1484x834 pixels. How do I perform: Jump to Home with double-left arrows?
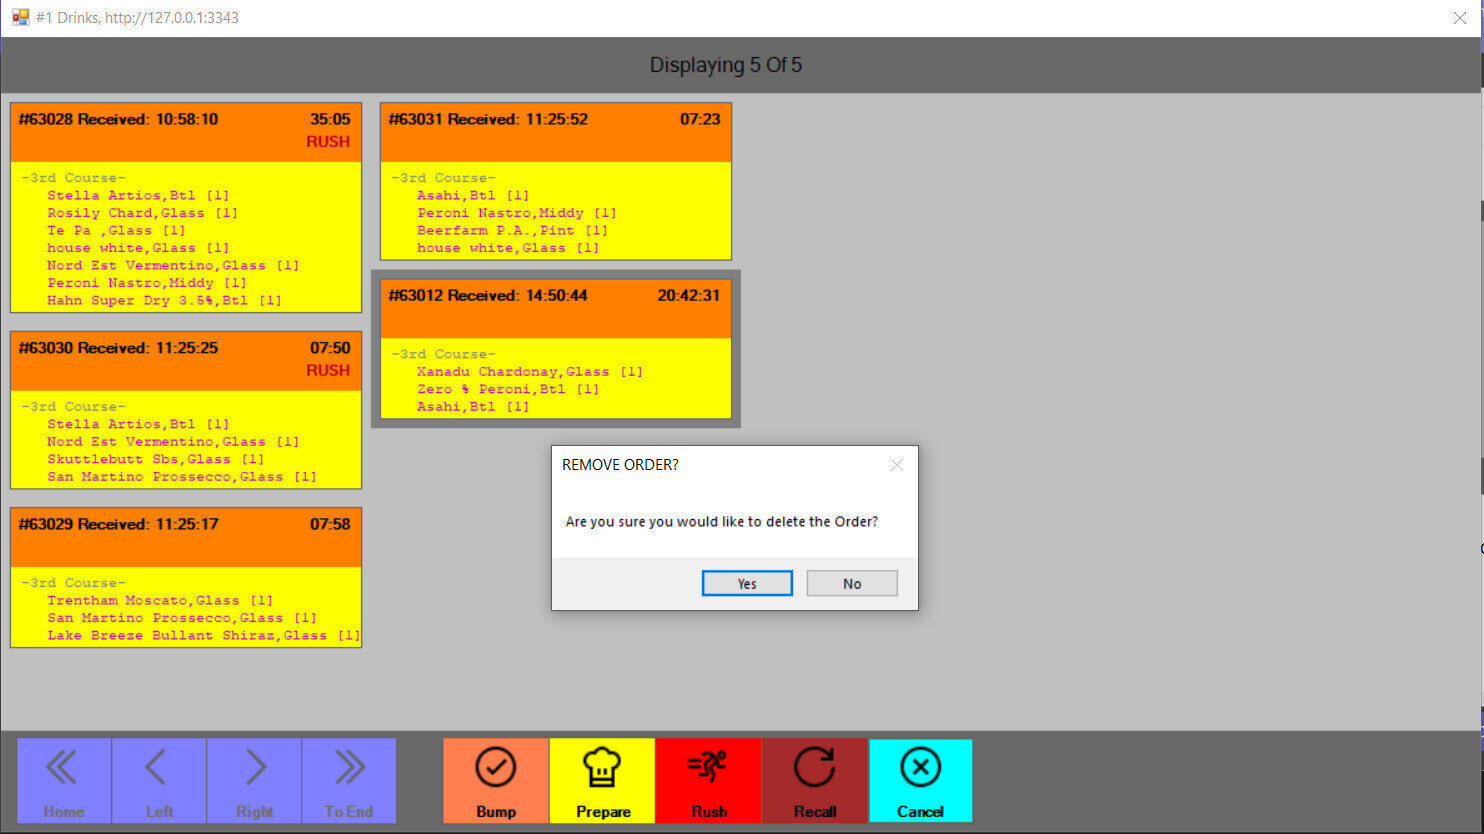pos(63,780)
